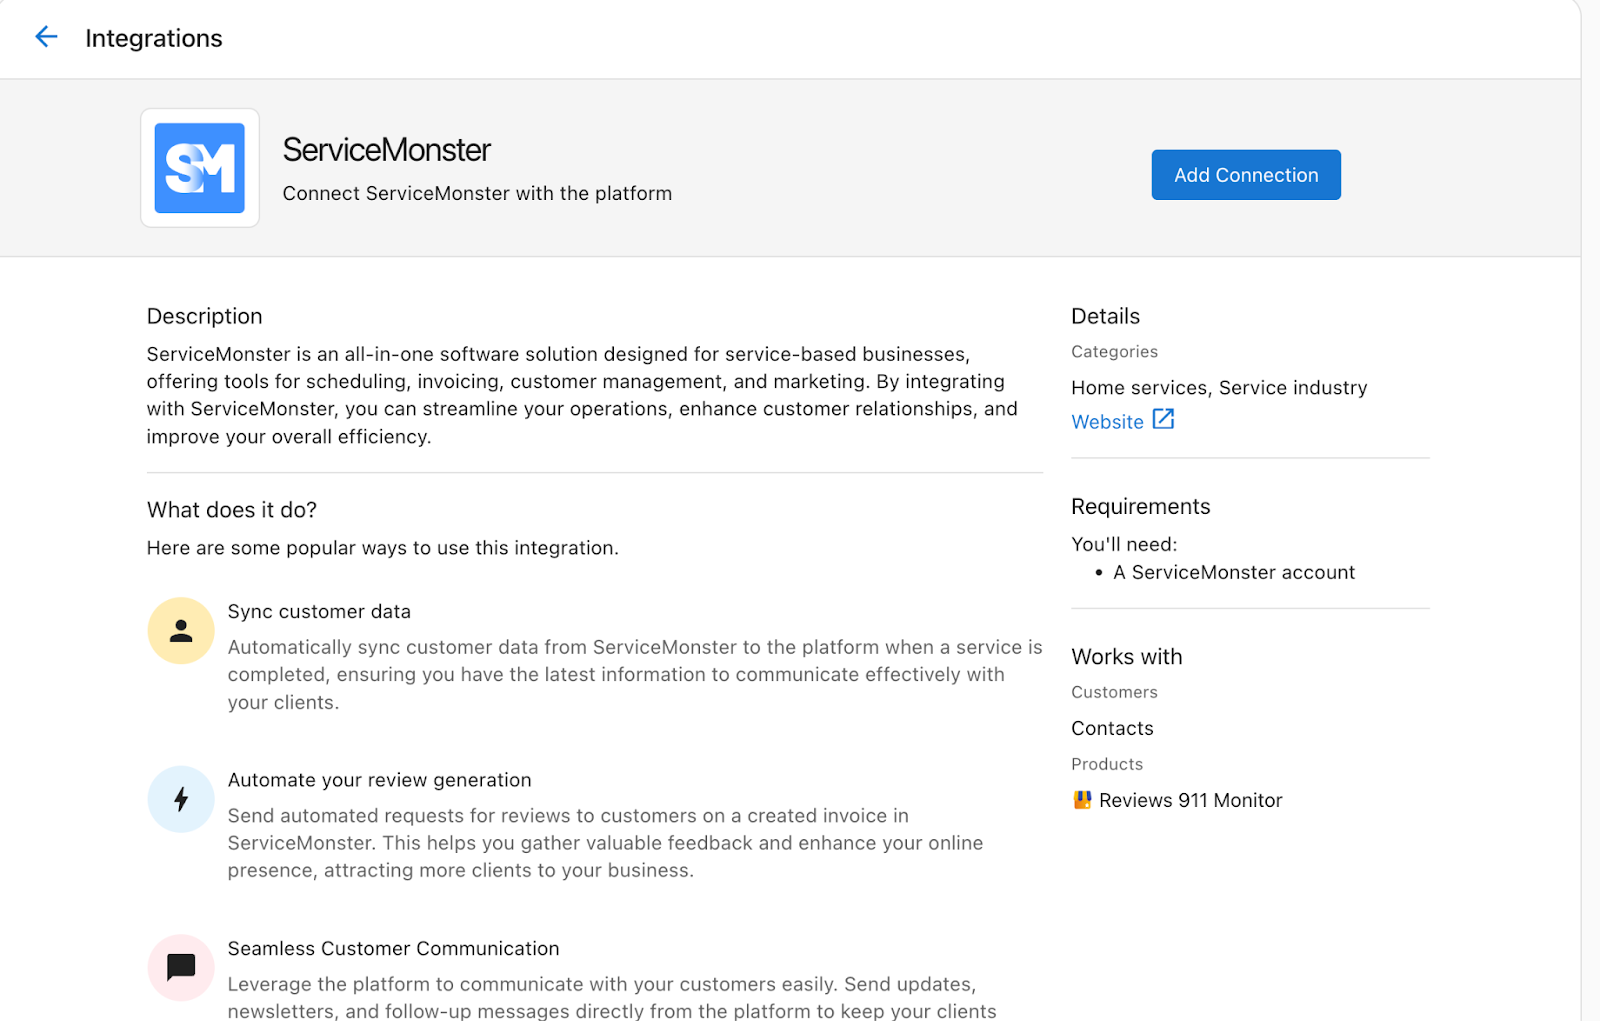The height and width of the screenshot is (1021, 1600).
Task: Select Contacts under Works with
Action: click(1112, 728)
